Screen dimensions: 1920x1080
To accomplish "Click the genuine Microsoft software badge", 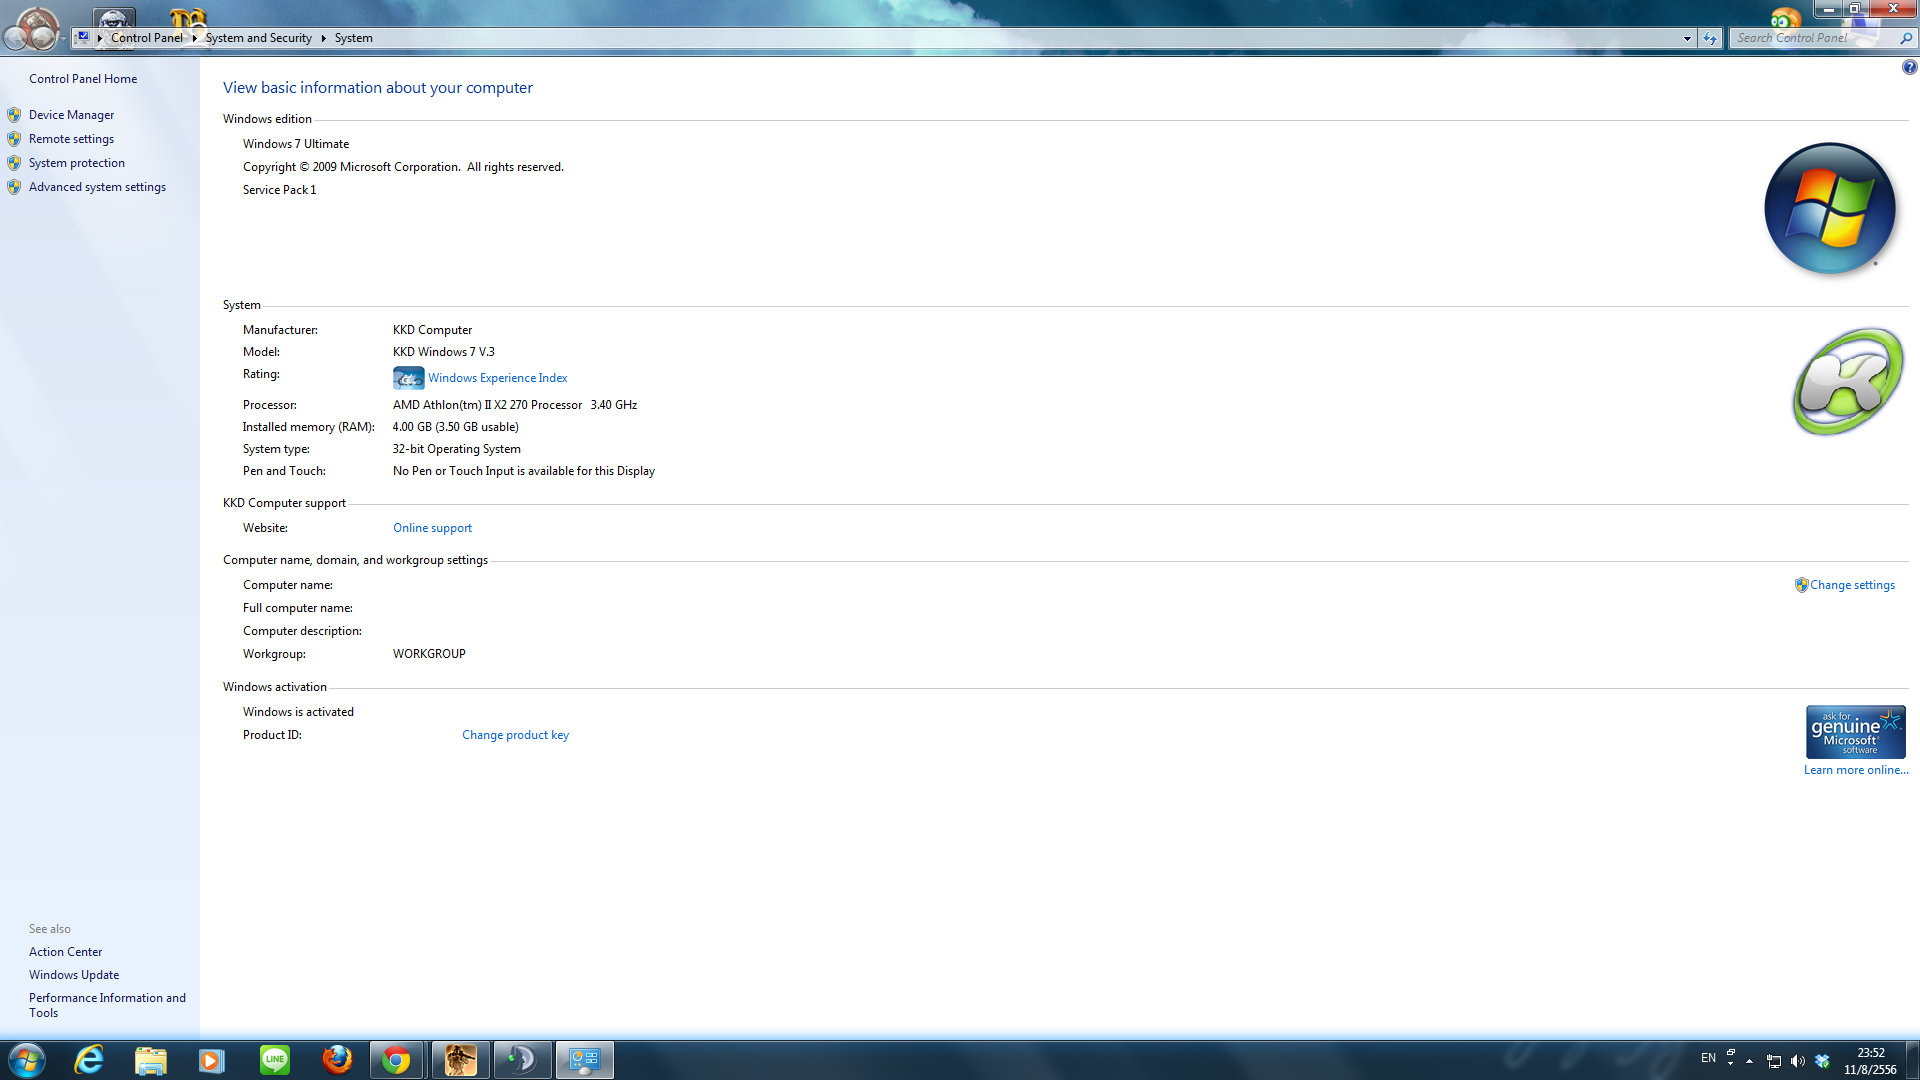I will point(1855,732).
